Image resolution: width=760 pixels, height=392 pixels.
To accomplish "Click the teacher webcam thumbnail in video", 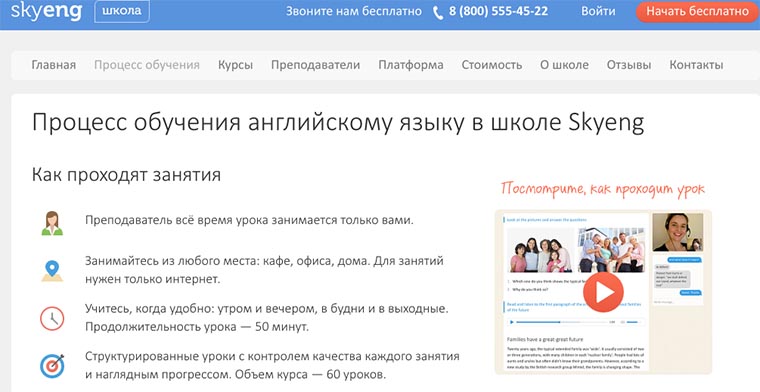I will pos(678,232).
